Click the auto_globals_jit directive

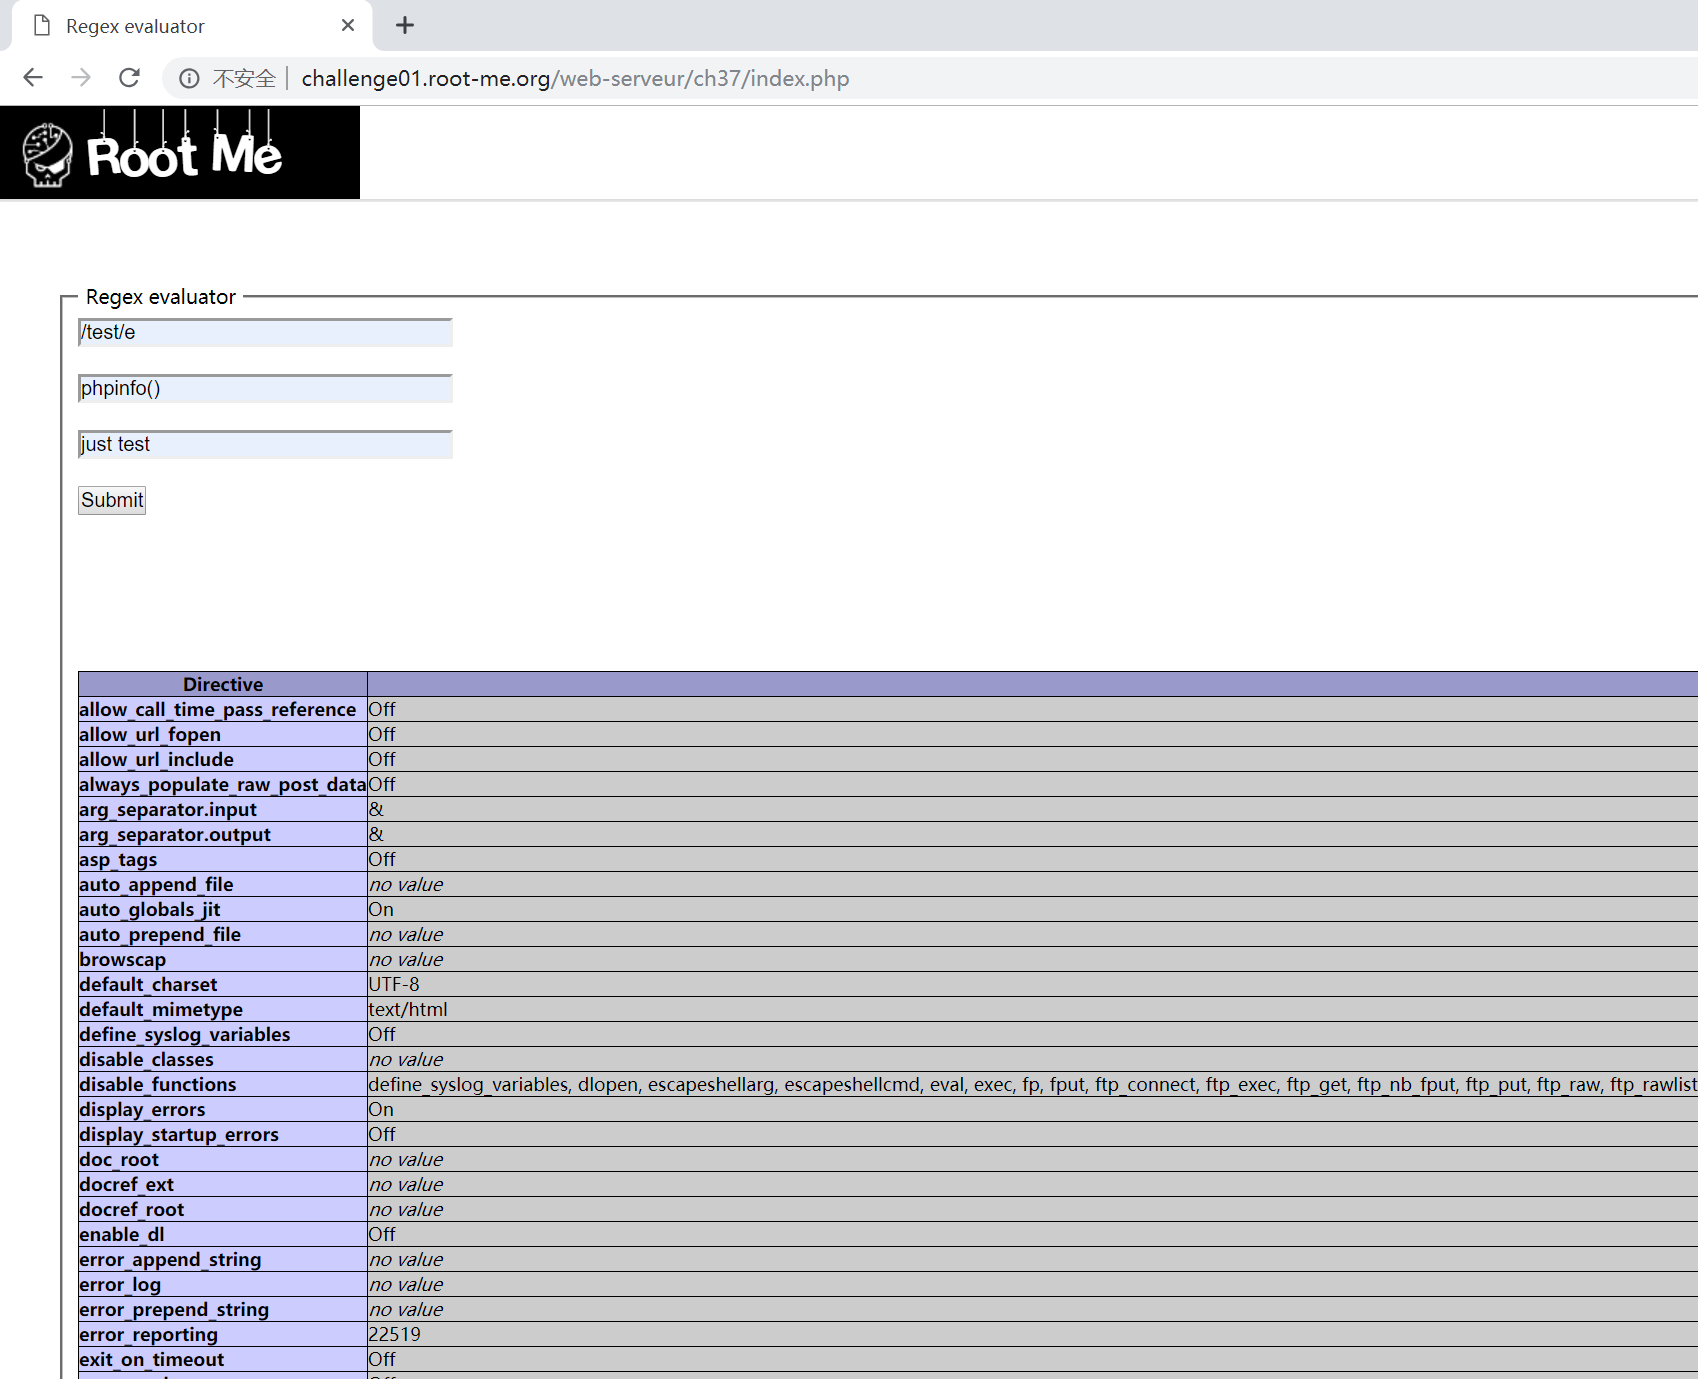pos(150,909)
